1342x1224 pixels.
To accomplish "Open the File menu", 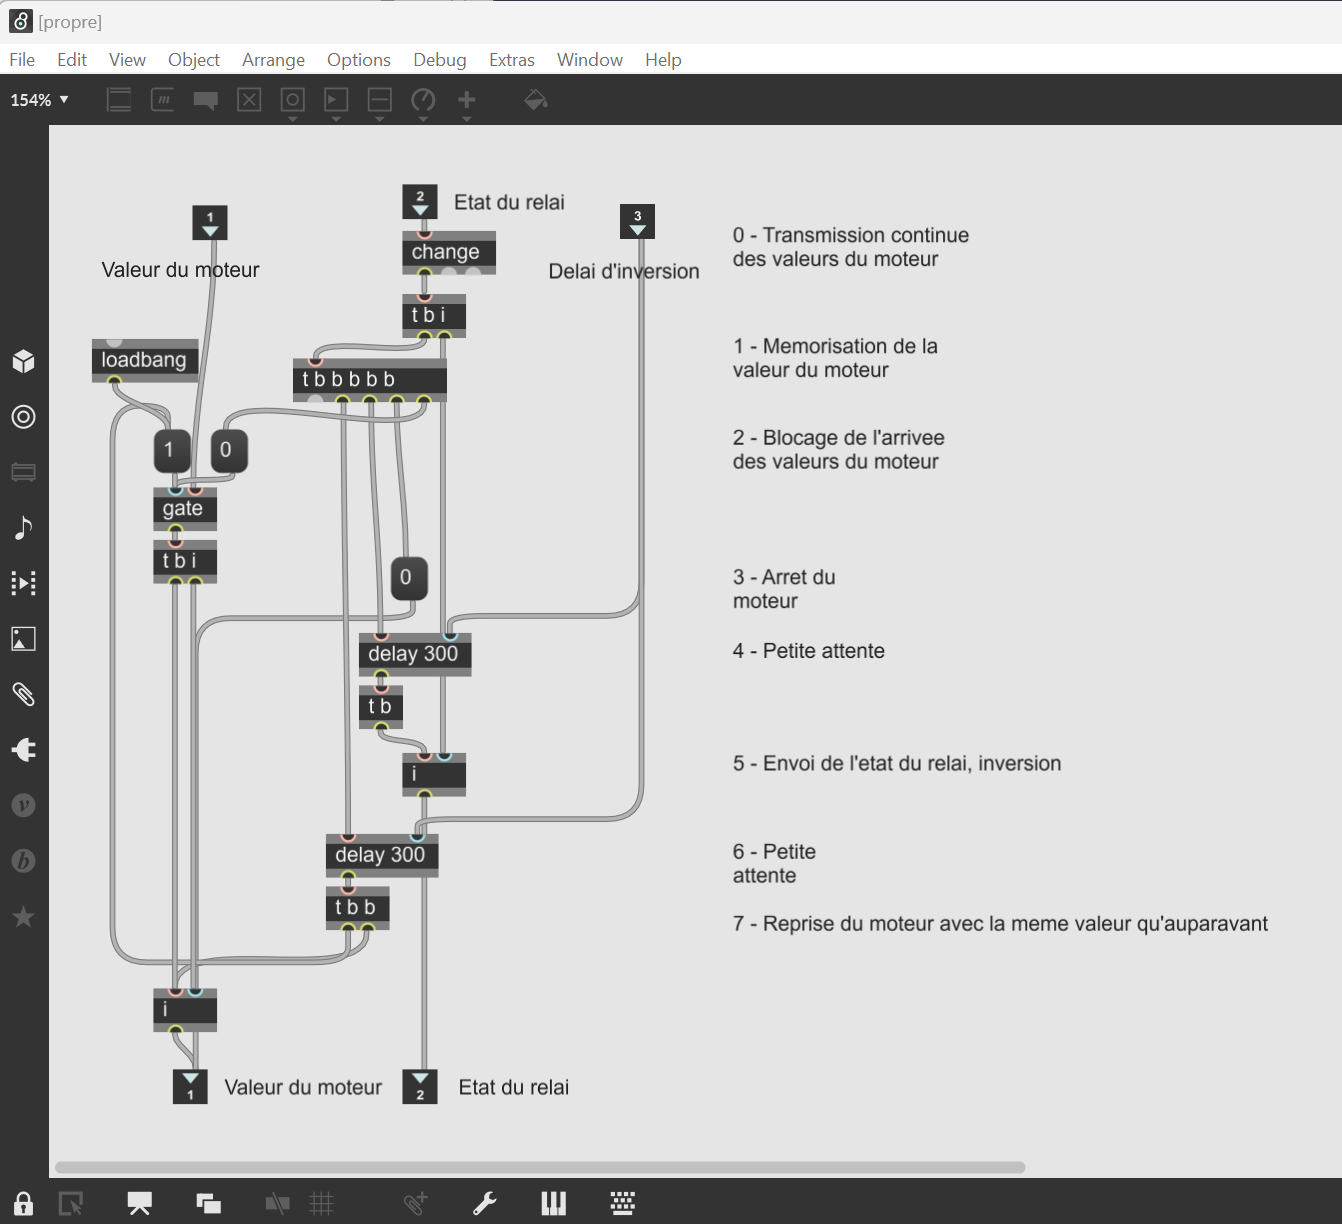I will click(x=22, y=60).
